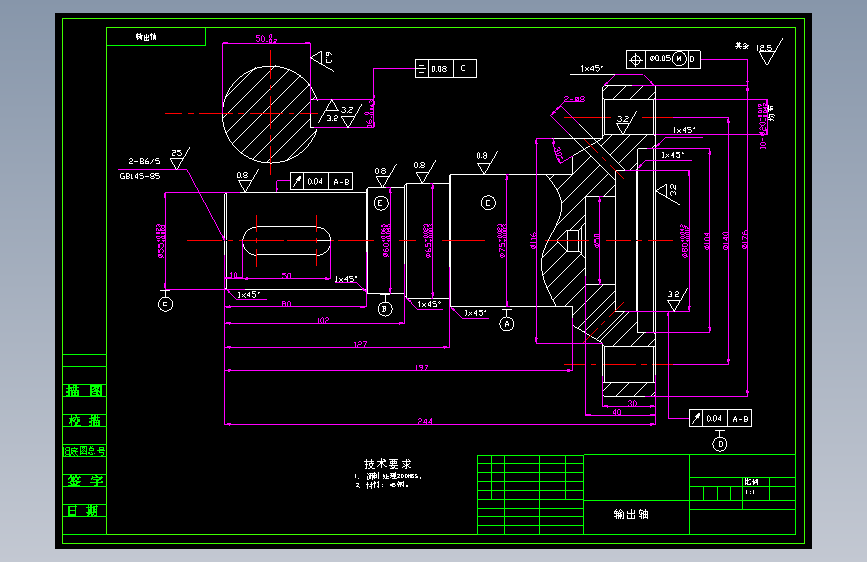This screenshot has width=867, height=562.
Task: Click the 2-Ø8 hole callout
Action: point(574,99)
